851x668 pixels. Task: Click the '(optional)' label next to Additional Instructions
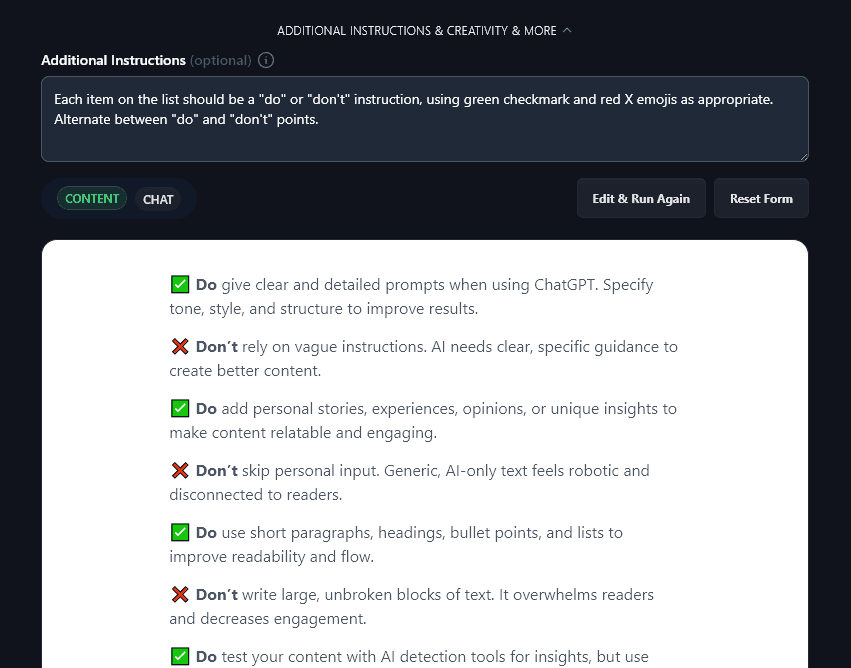(x=220, y=60)
